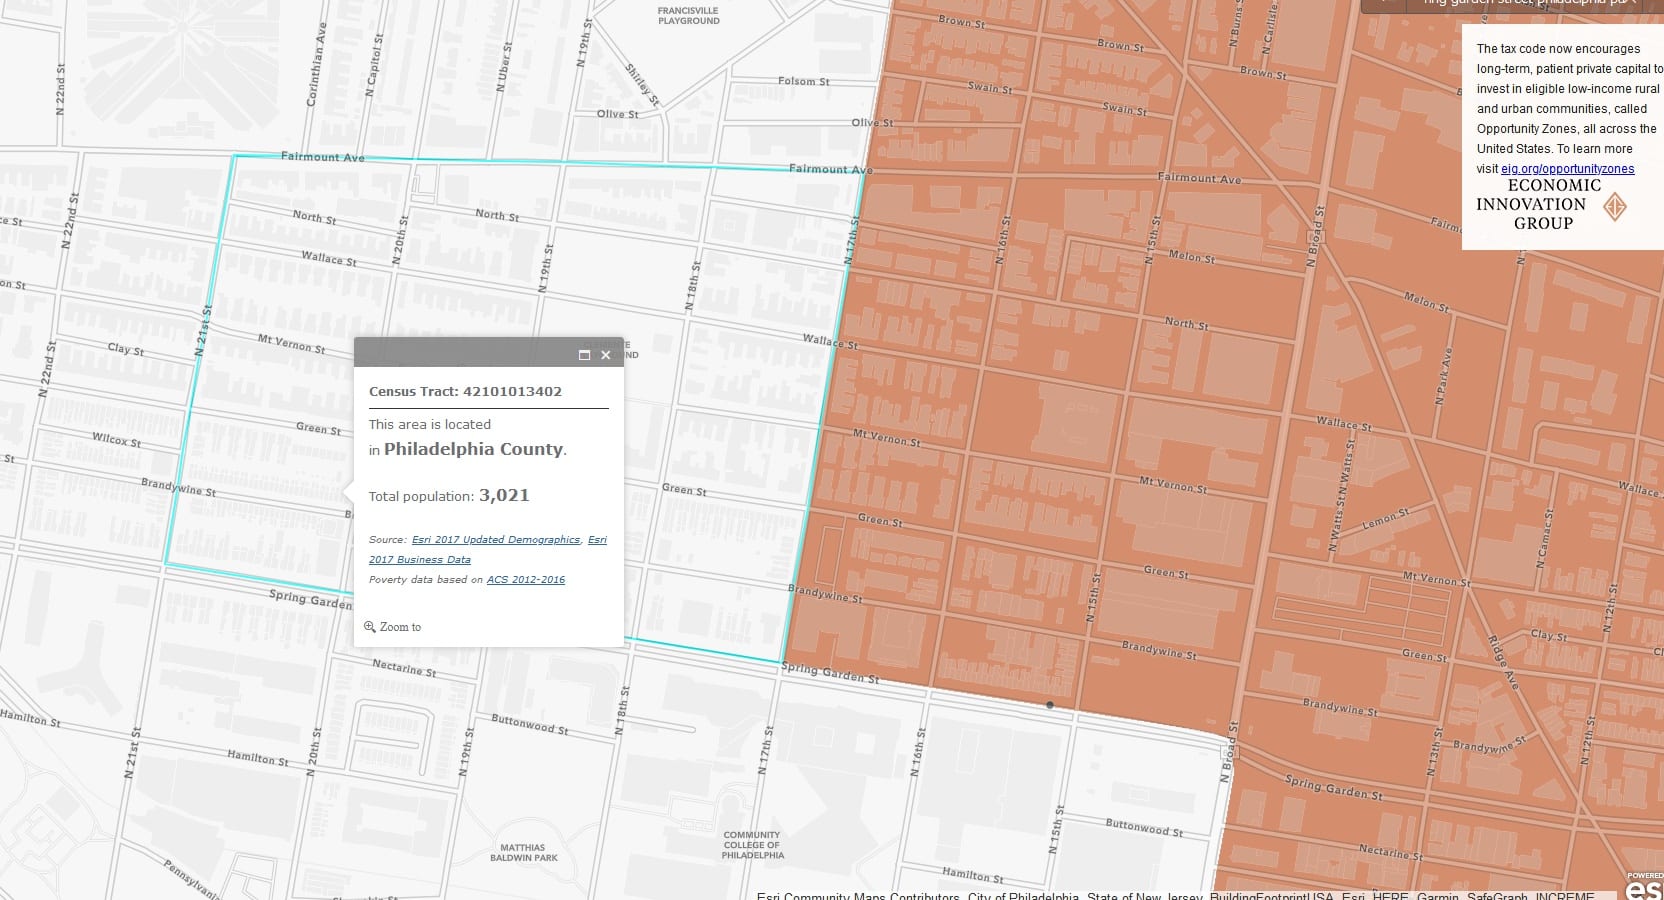Click the Census Tract 42101013402 title
The image size is (1664, 900).
tap(465, 391)
